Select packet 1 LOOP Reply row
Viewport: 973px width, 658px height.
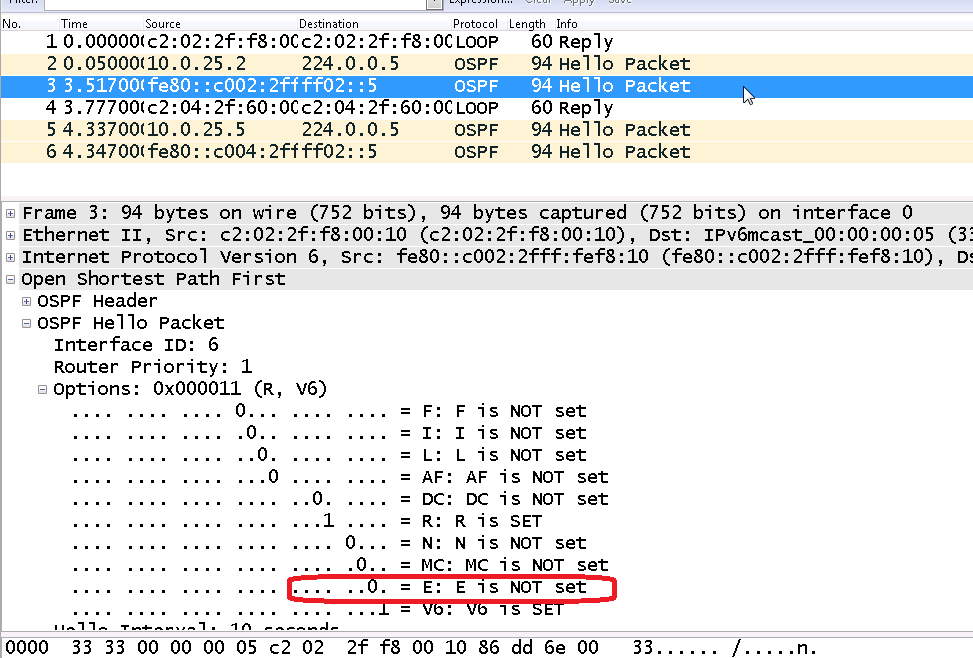coord(486,42)
